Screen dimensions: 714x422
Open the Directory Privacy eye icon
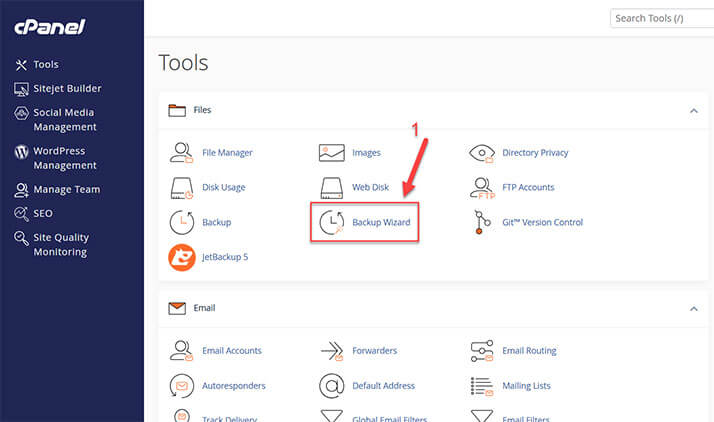click(483, 153)
